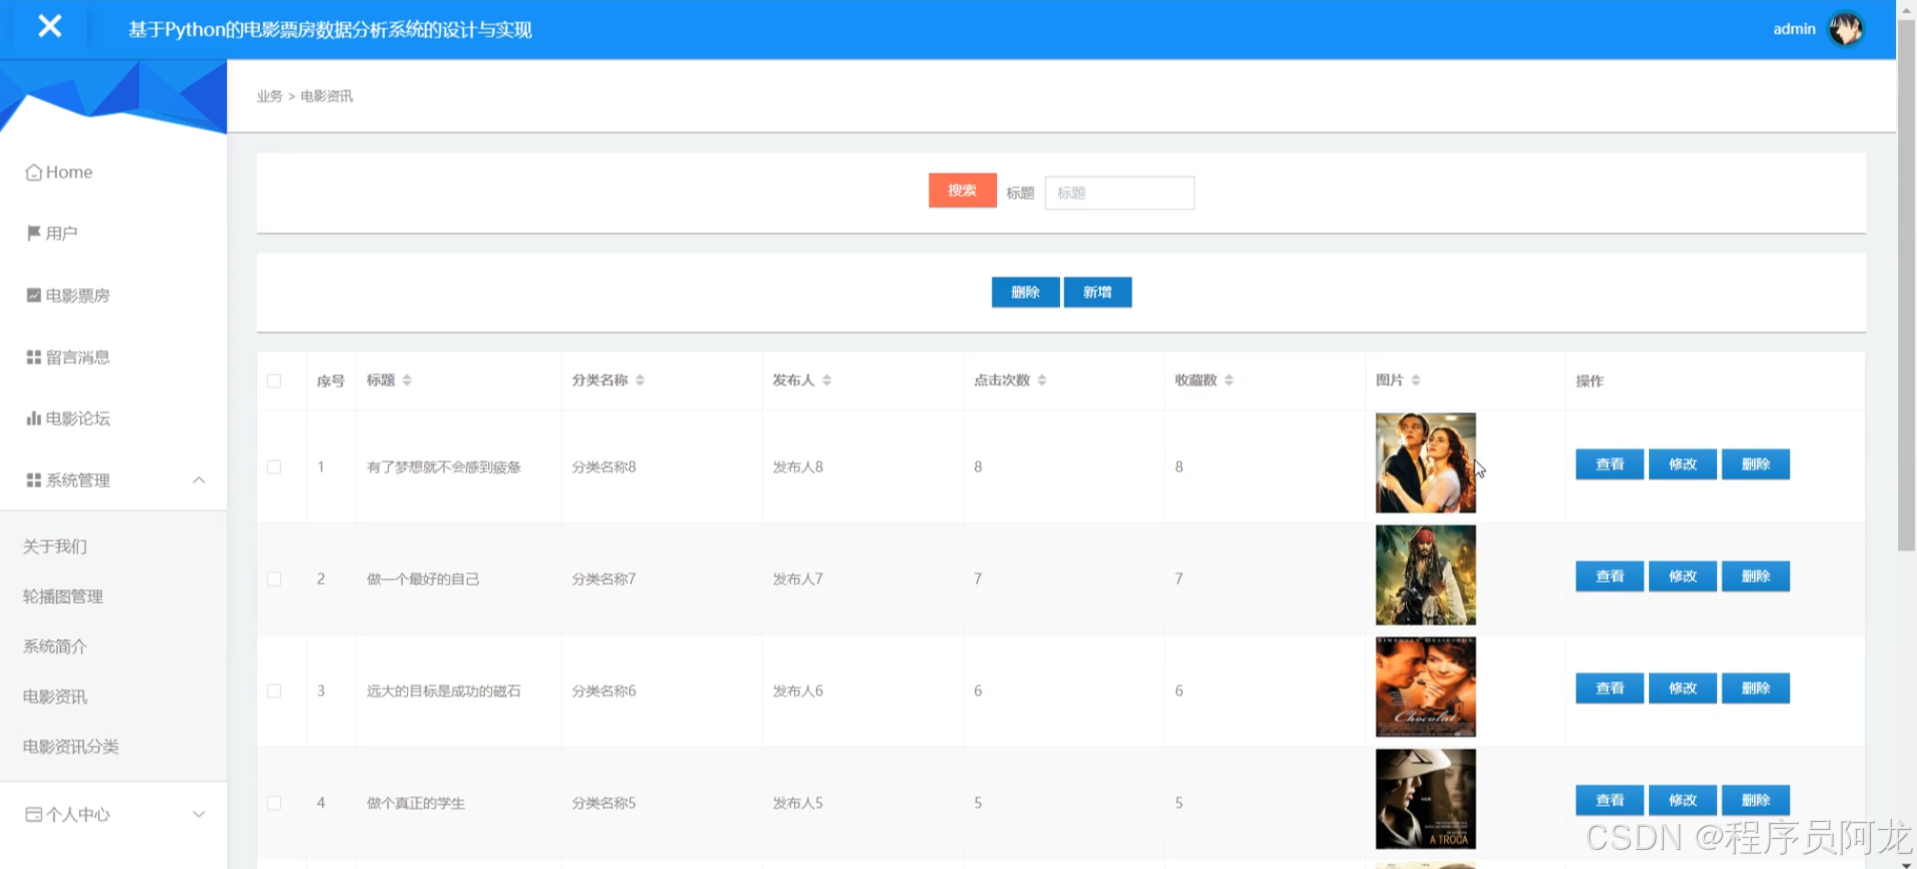This screenshot has width=1917, height=869.
Task: Click the admin username text
Action: [x=1794, y=29]
